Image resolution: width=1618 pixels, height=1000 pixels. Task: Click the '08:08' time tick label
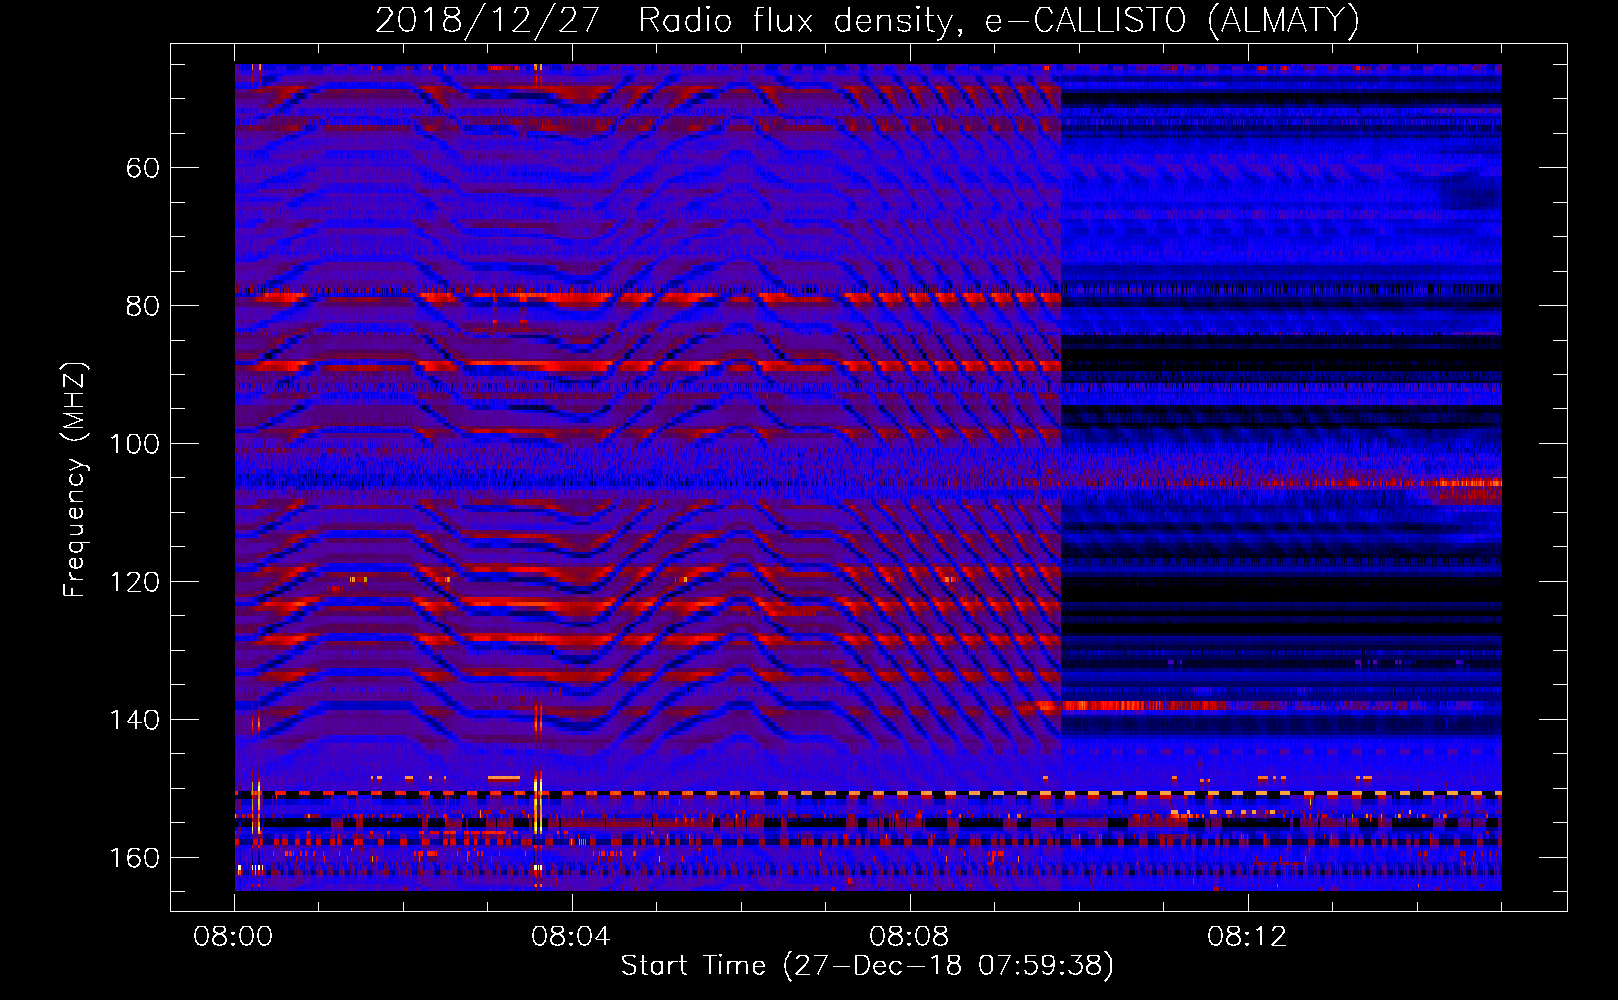tap(909, 937)
